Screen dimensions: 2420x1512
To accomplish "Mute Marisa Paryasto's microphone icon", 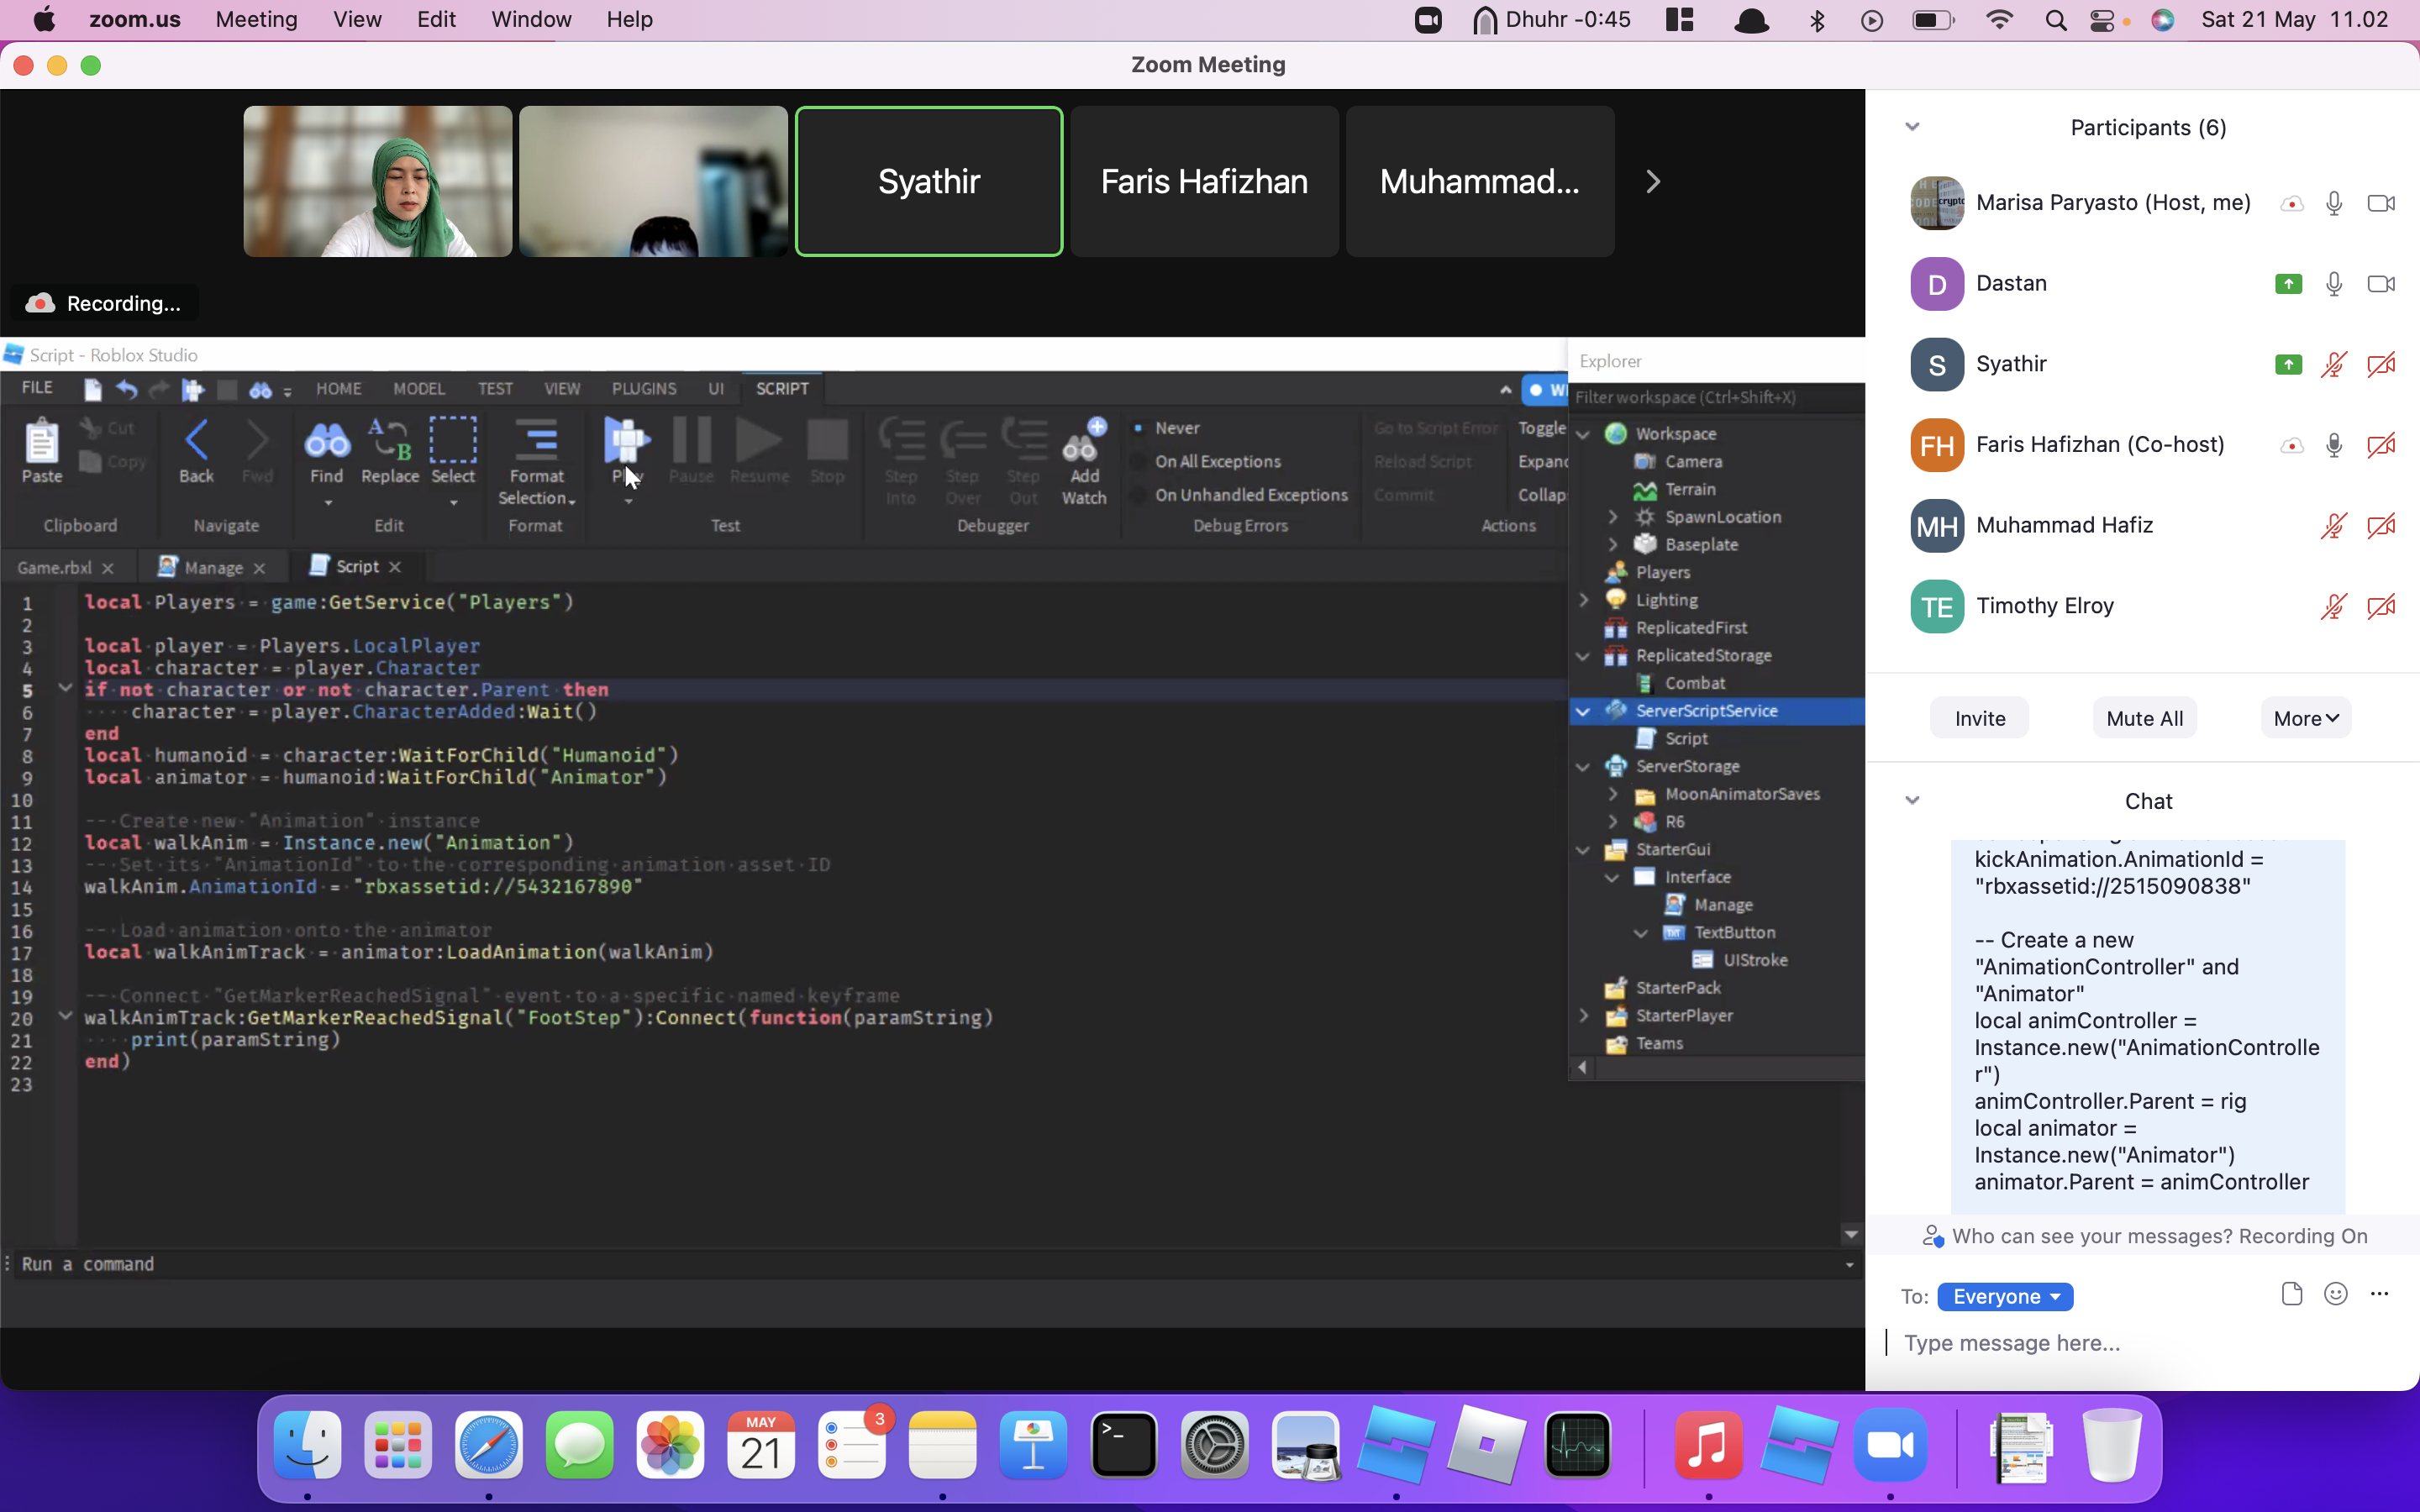I will pyautogui.click(x=2334, y=203).
